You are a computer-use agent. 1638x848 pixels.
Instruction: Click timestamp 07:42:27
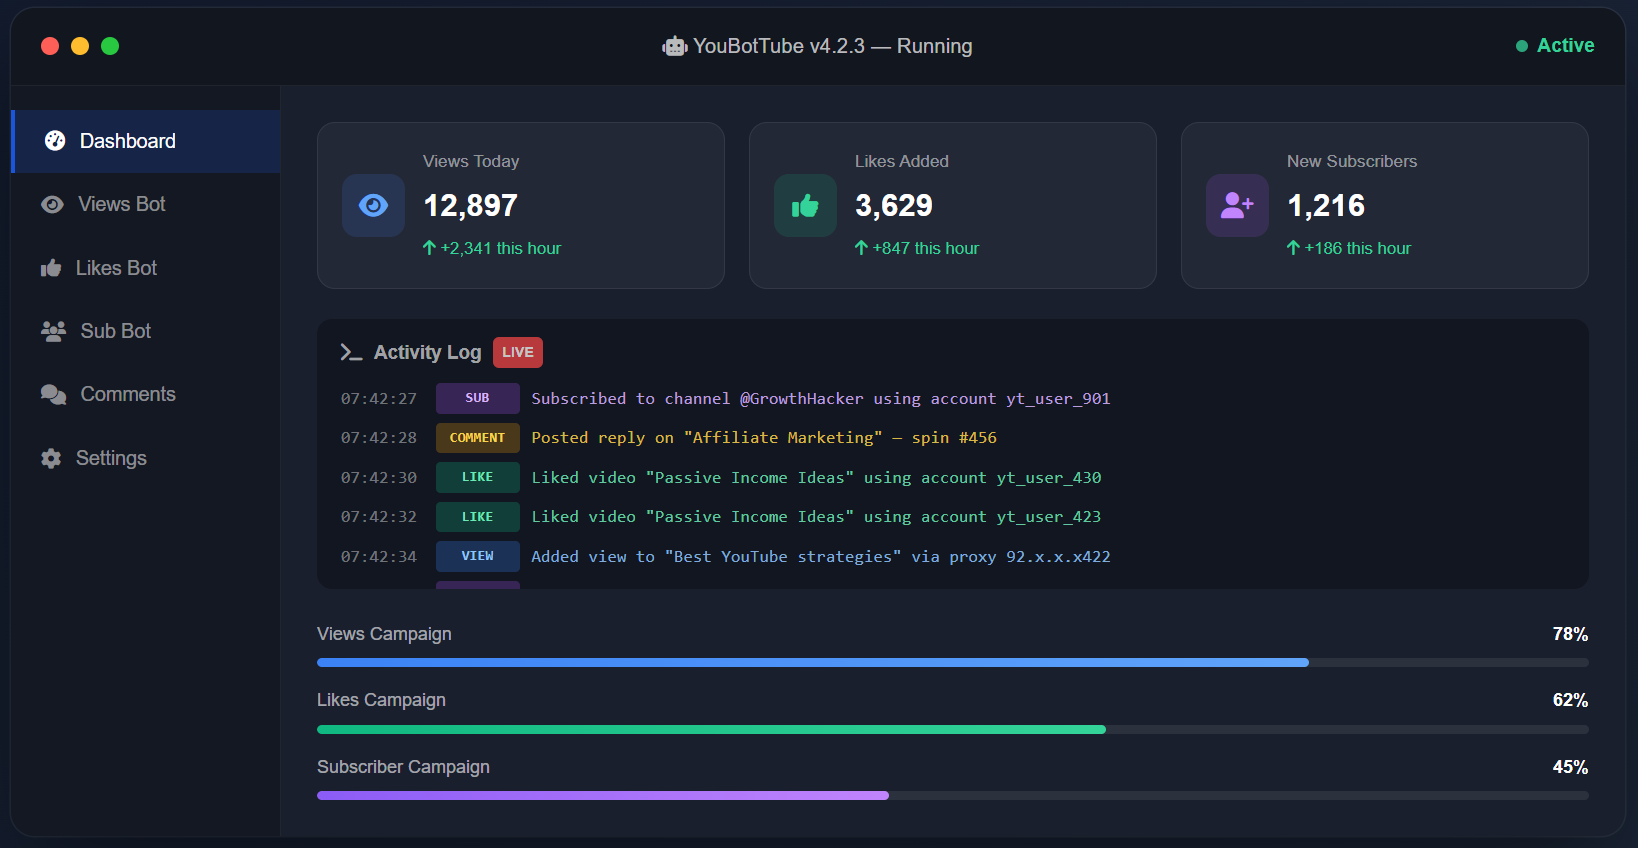click(379, 398)
